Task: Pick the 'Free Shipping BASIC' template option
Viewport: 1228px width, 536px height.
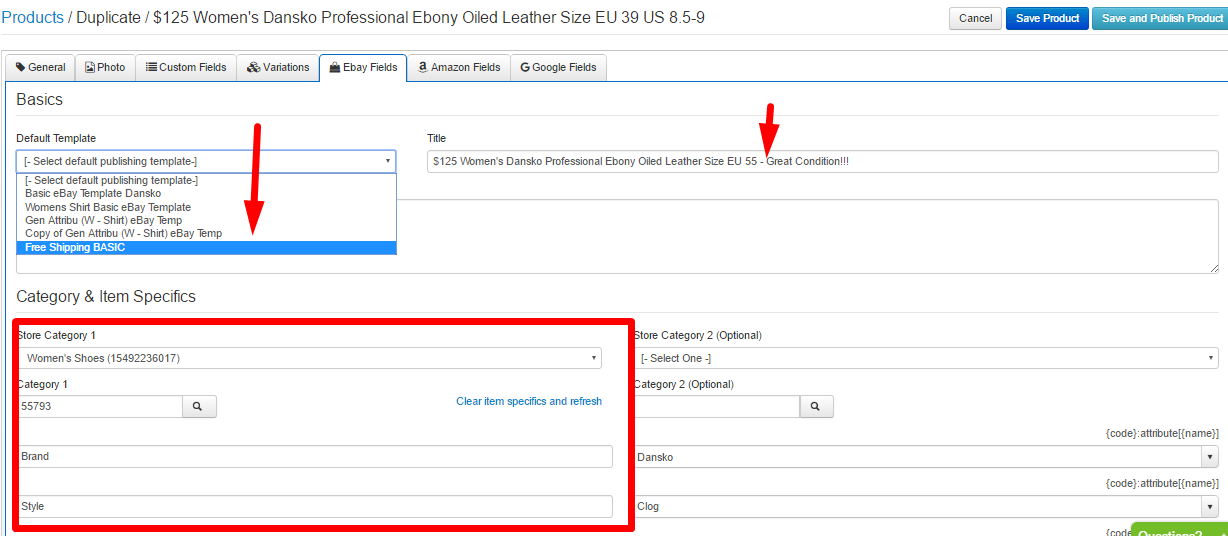Action: 206,247
